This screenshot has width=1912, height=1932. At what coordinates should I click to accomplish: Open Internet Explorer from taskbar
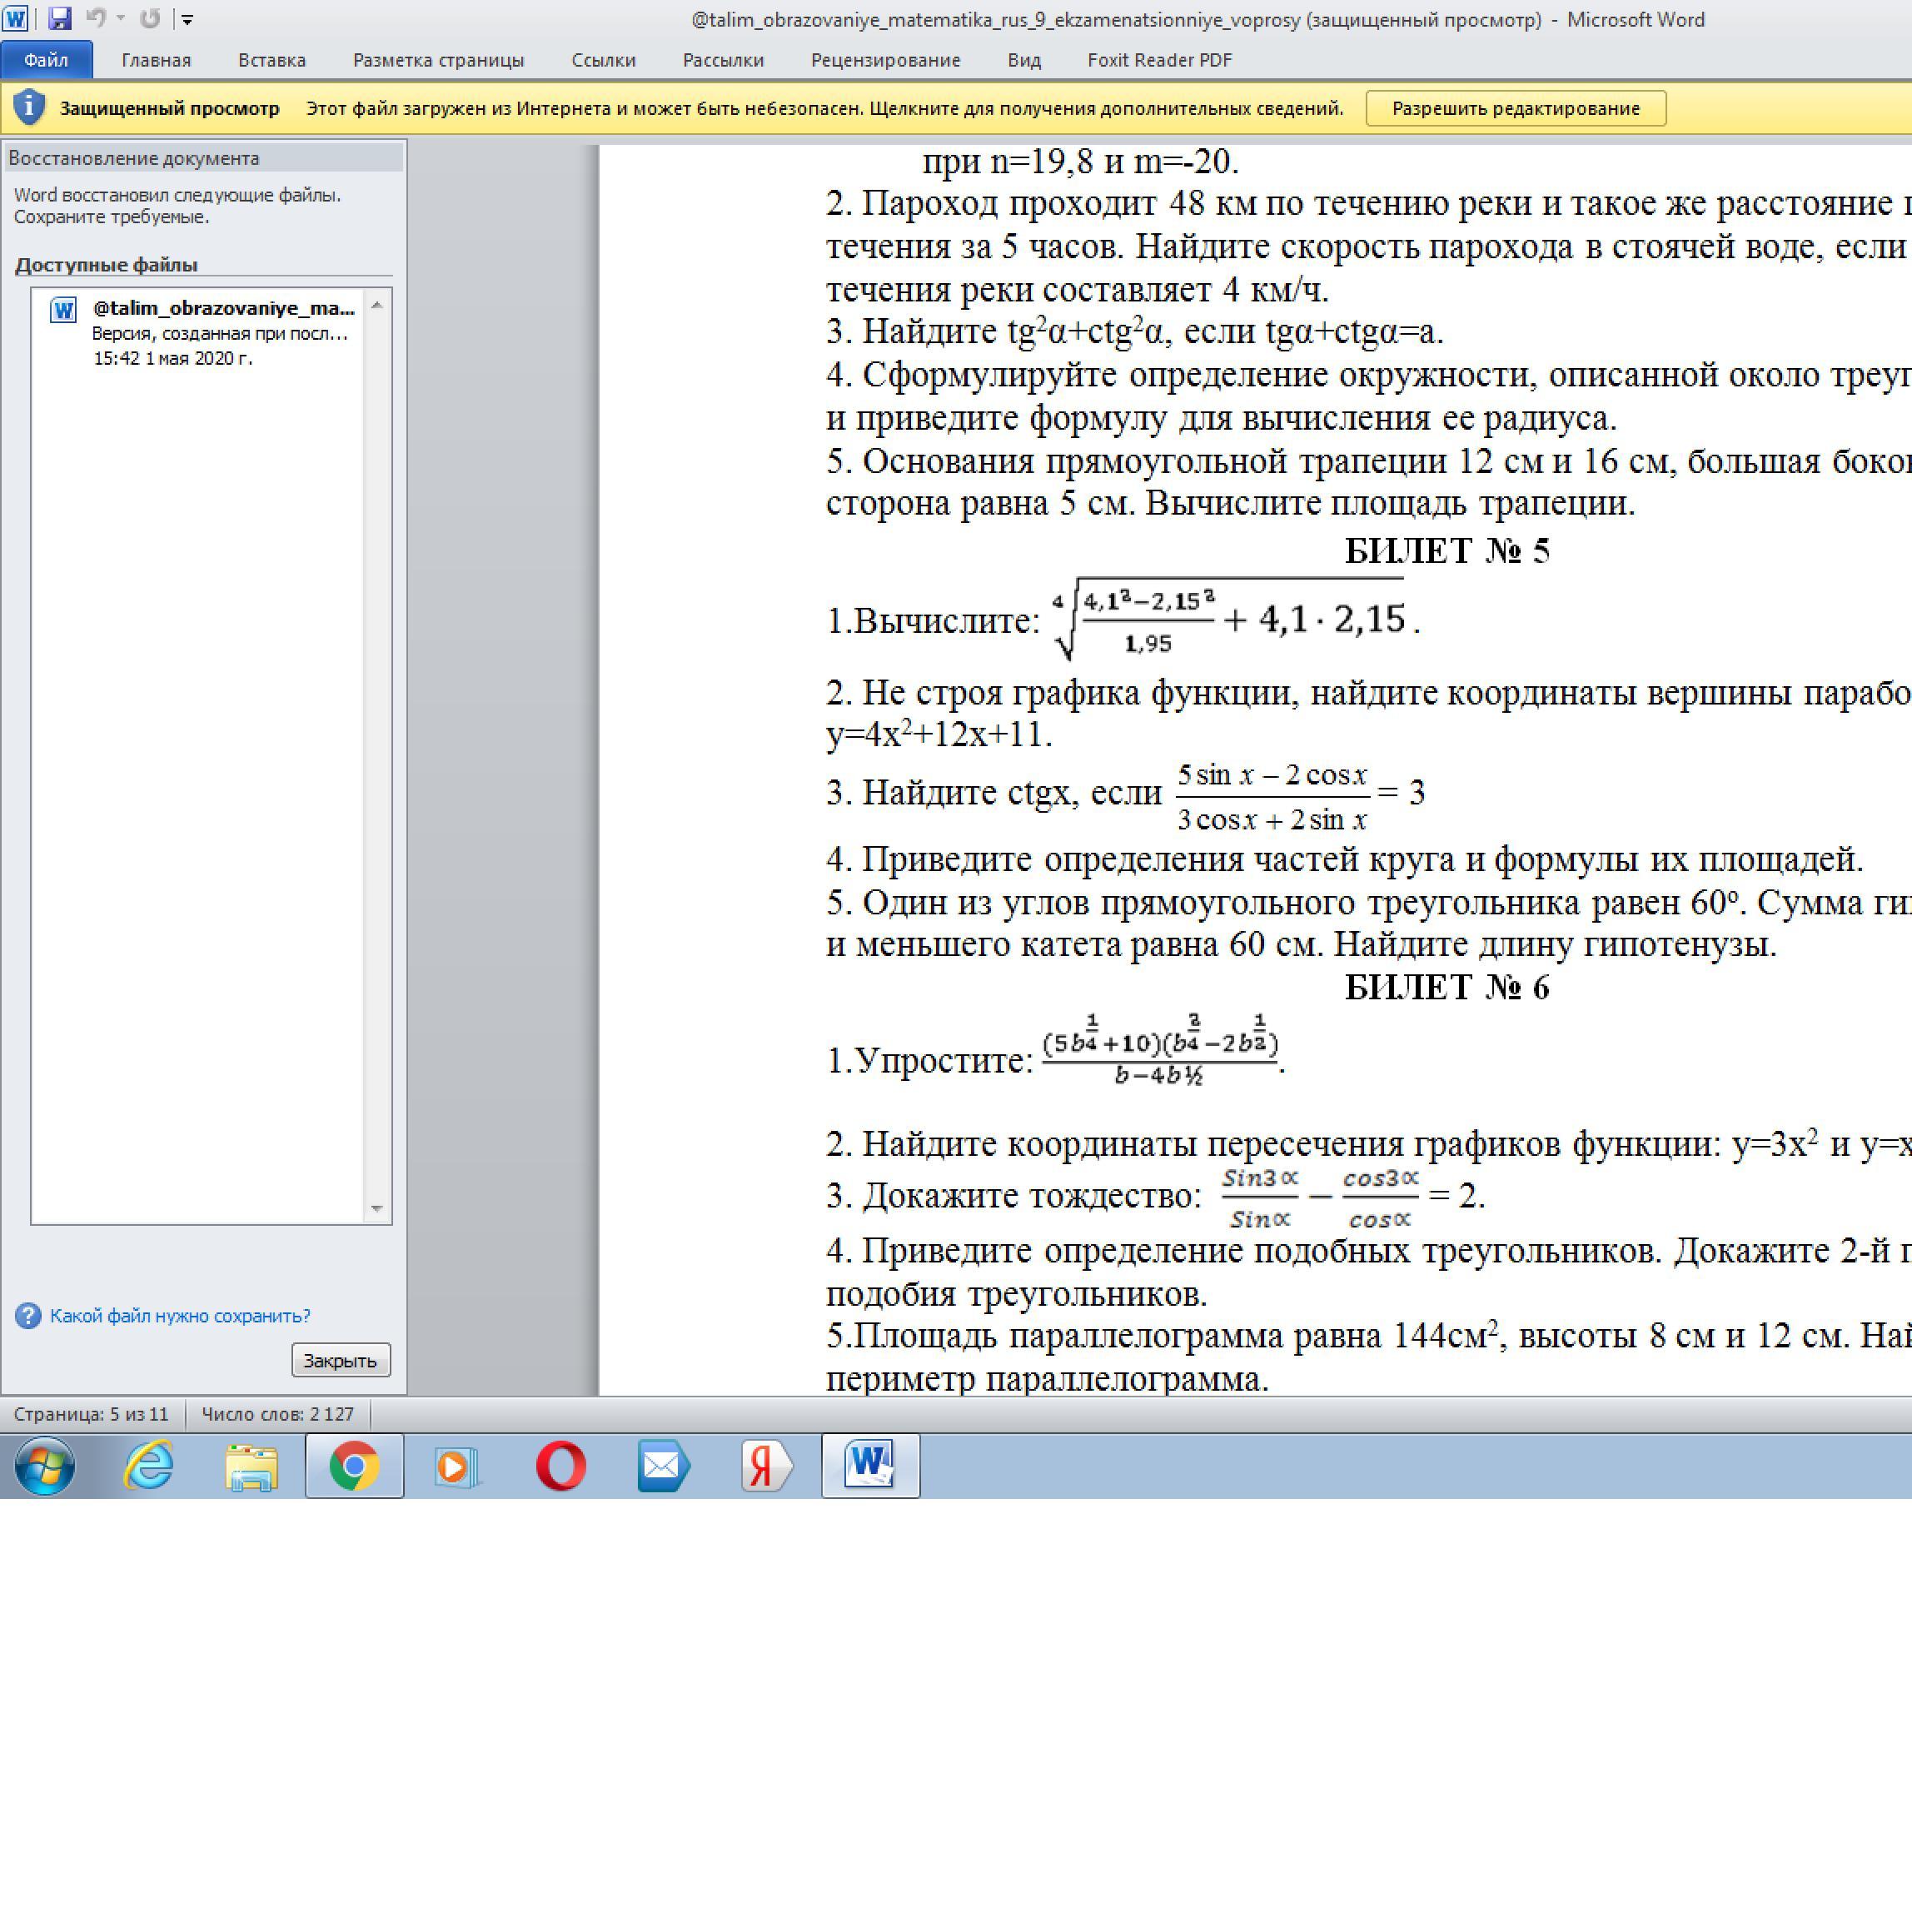[148, 1466]
